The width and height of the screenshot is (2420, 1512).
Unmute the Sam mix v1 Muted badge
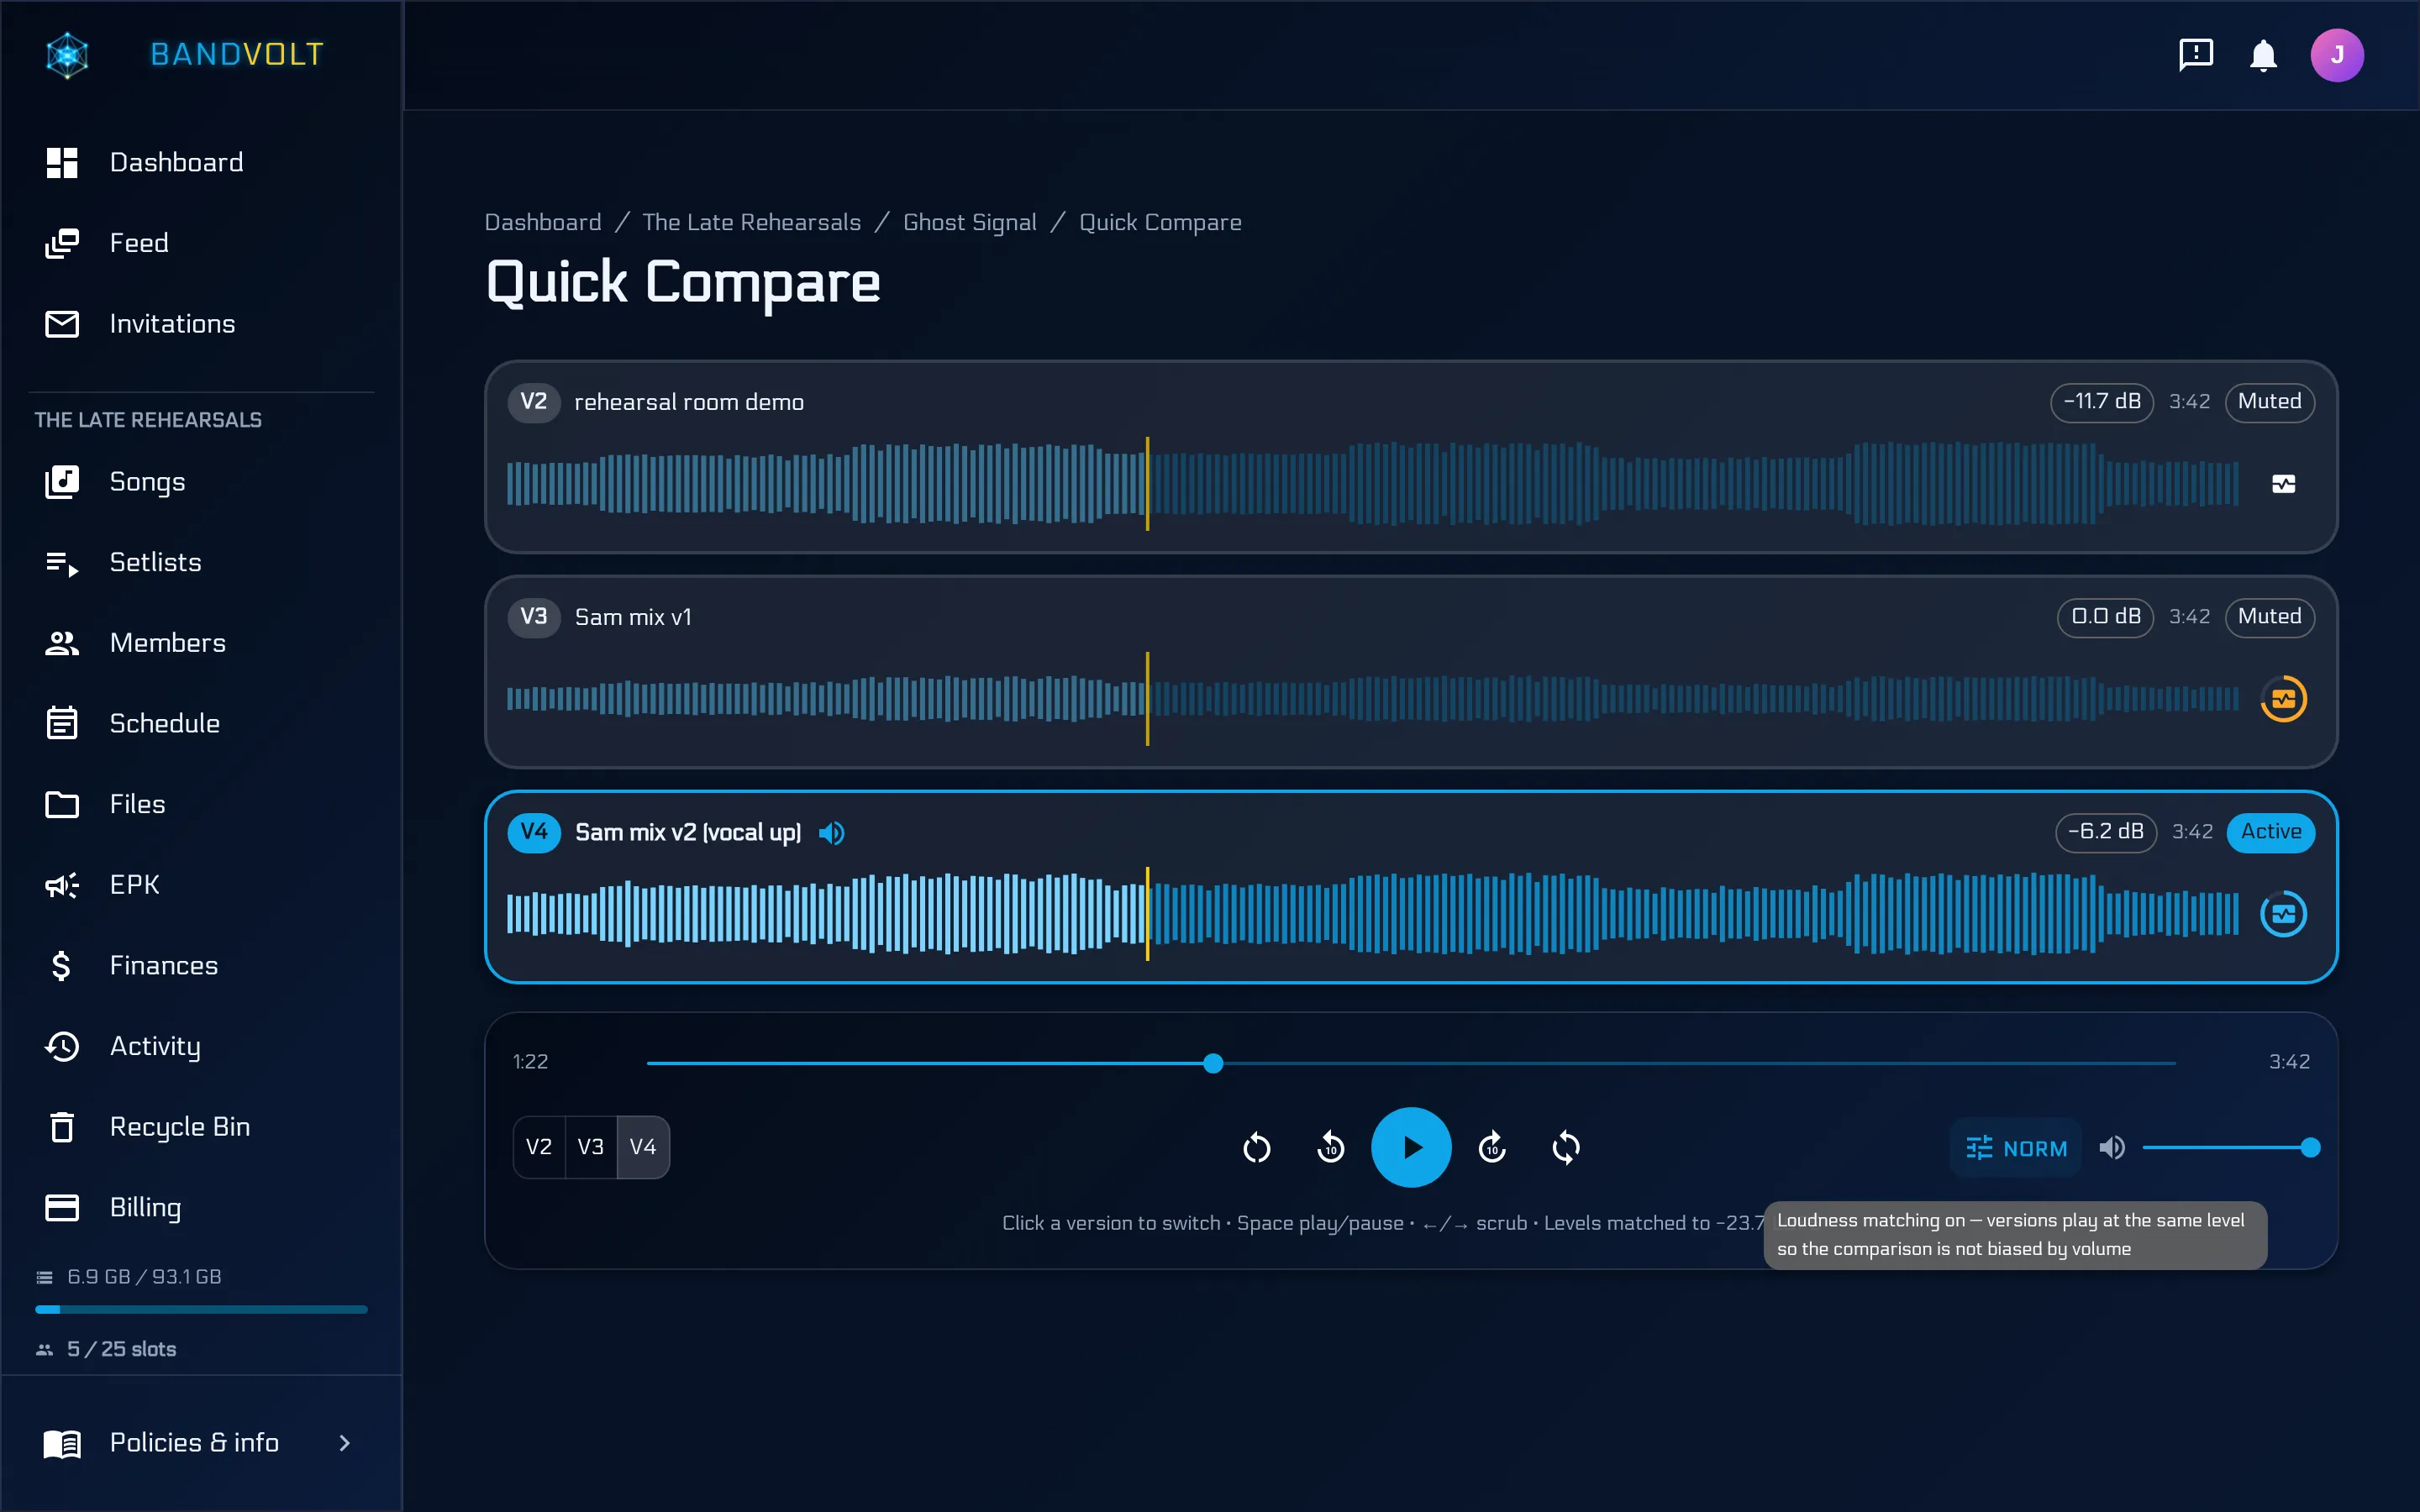(2270, 617)
